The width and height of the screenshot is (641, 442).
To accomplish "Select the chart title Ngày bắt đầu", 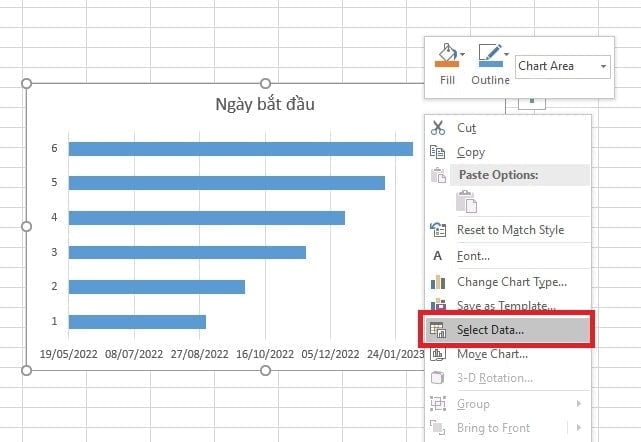I will [265, 104].
